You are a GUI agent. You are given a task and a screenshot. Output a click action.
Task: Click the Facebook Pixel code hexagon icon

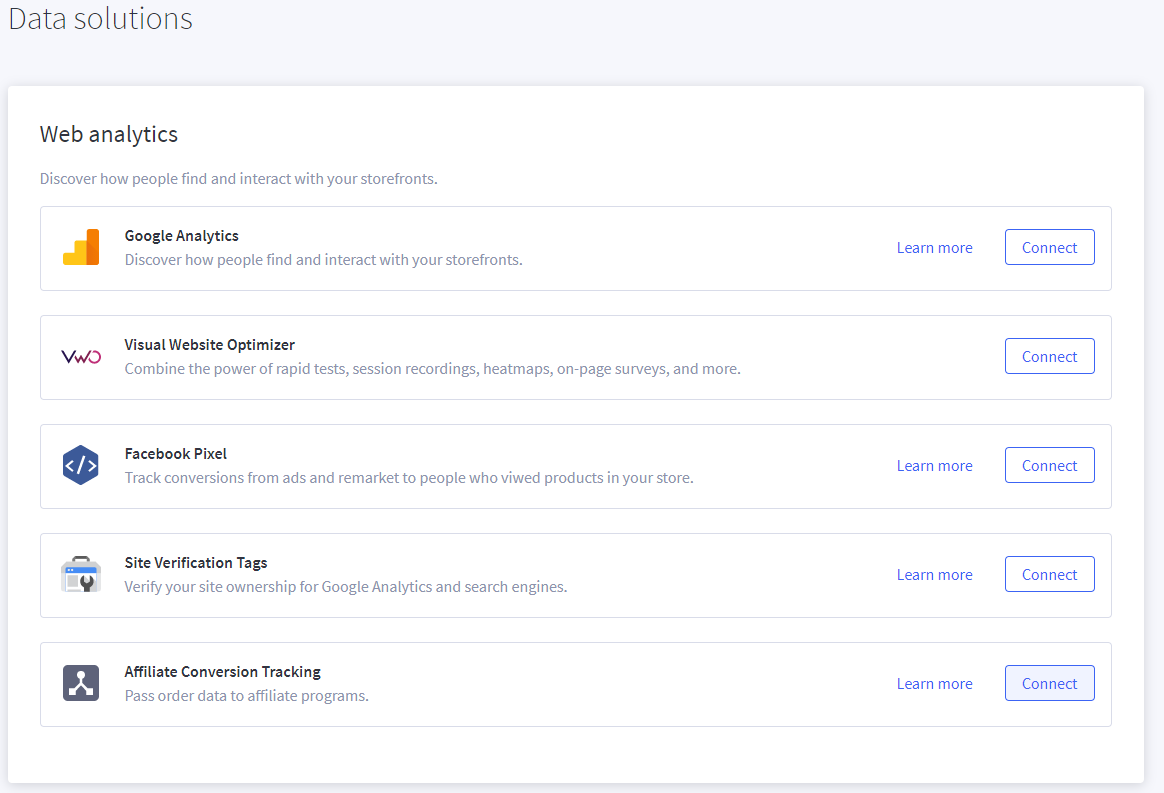click(81, 466)
